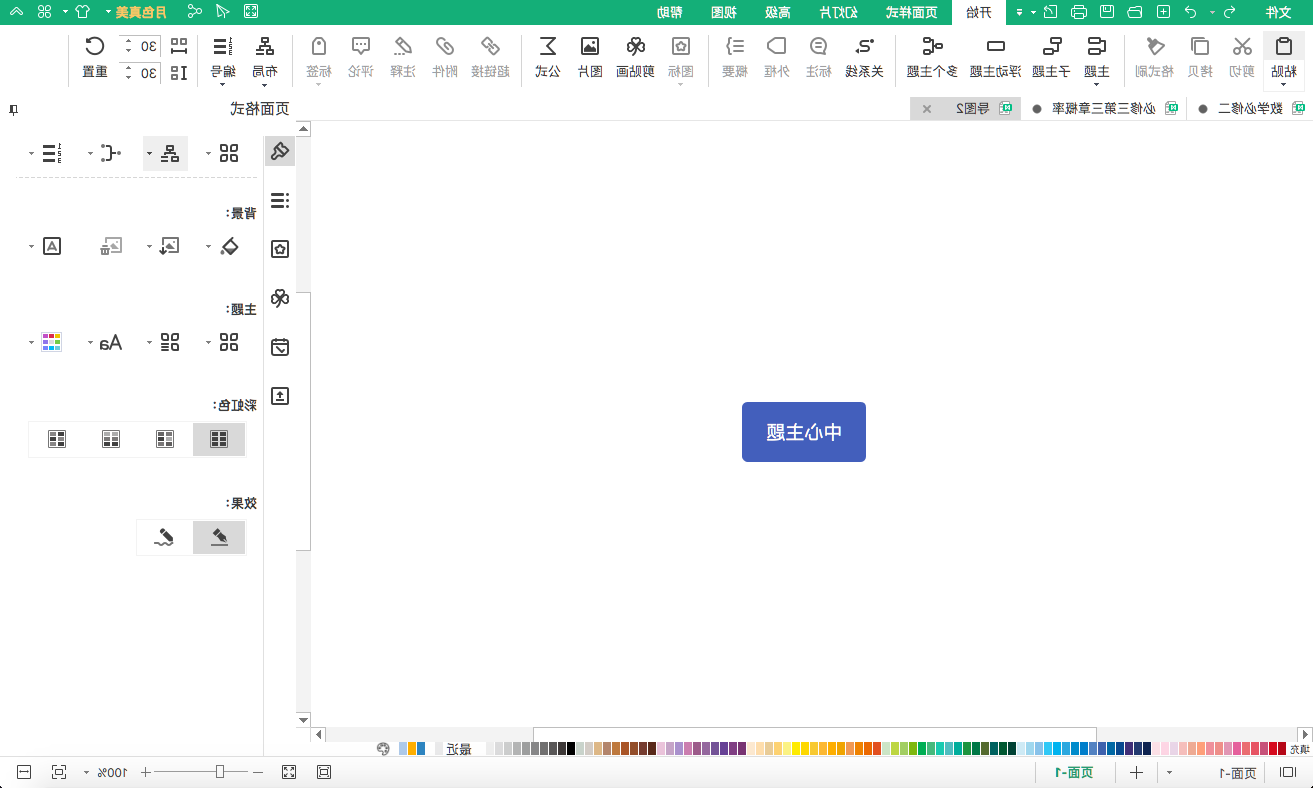Select the second rainbow (彩虹色) option

coord(165,439)
